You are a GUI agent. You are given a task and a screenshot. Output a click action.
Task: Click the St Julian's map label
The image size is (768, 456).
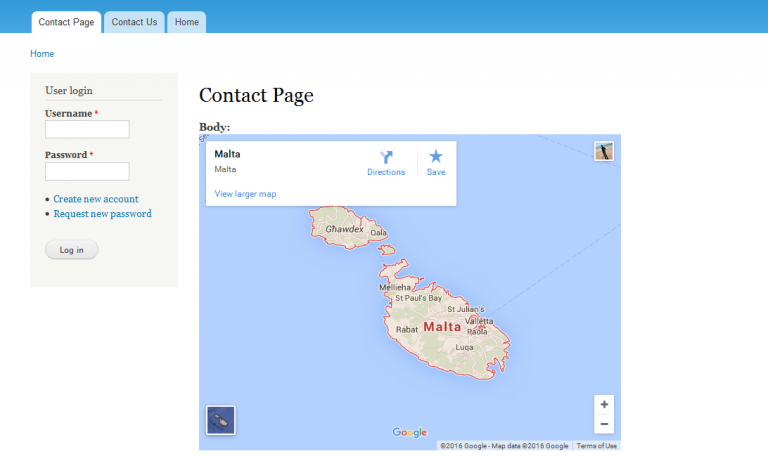click(465, 309)
